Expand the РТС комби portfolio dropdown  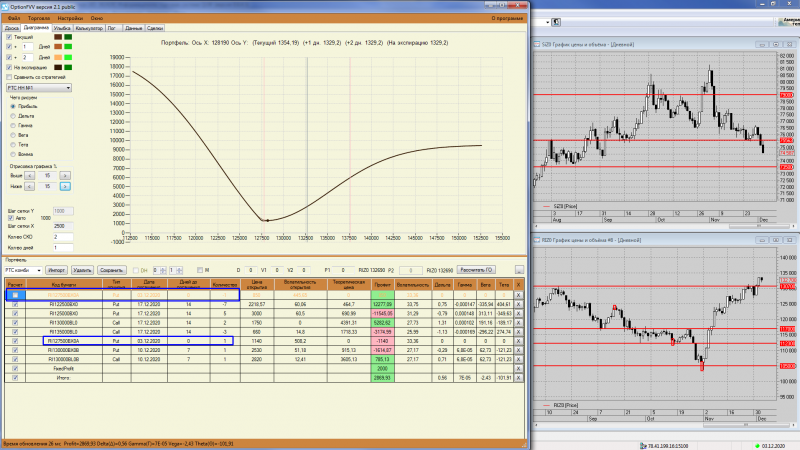click(23, 270)
